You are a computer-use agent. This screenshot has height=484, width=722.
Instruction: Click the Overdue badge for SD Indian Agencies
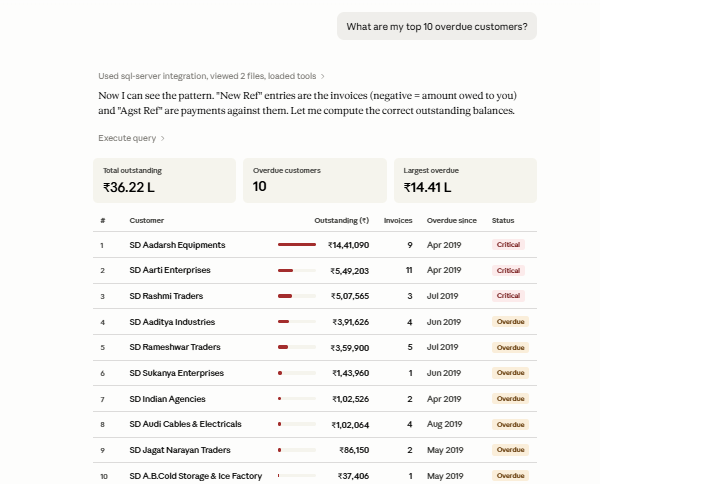pos(510,398)
